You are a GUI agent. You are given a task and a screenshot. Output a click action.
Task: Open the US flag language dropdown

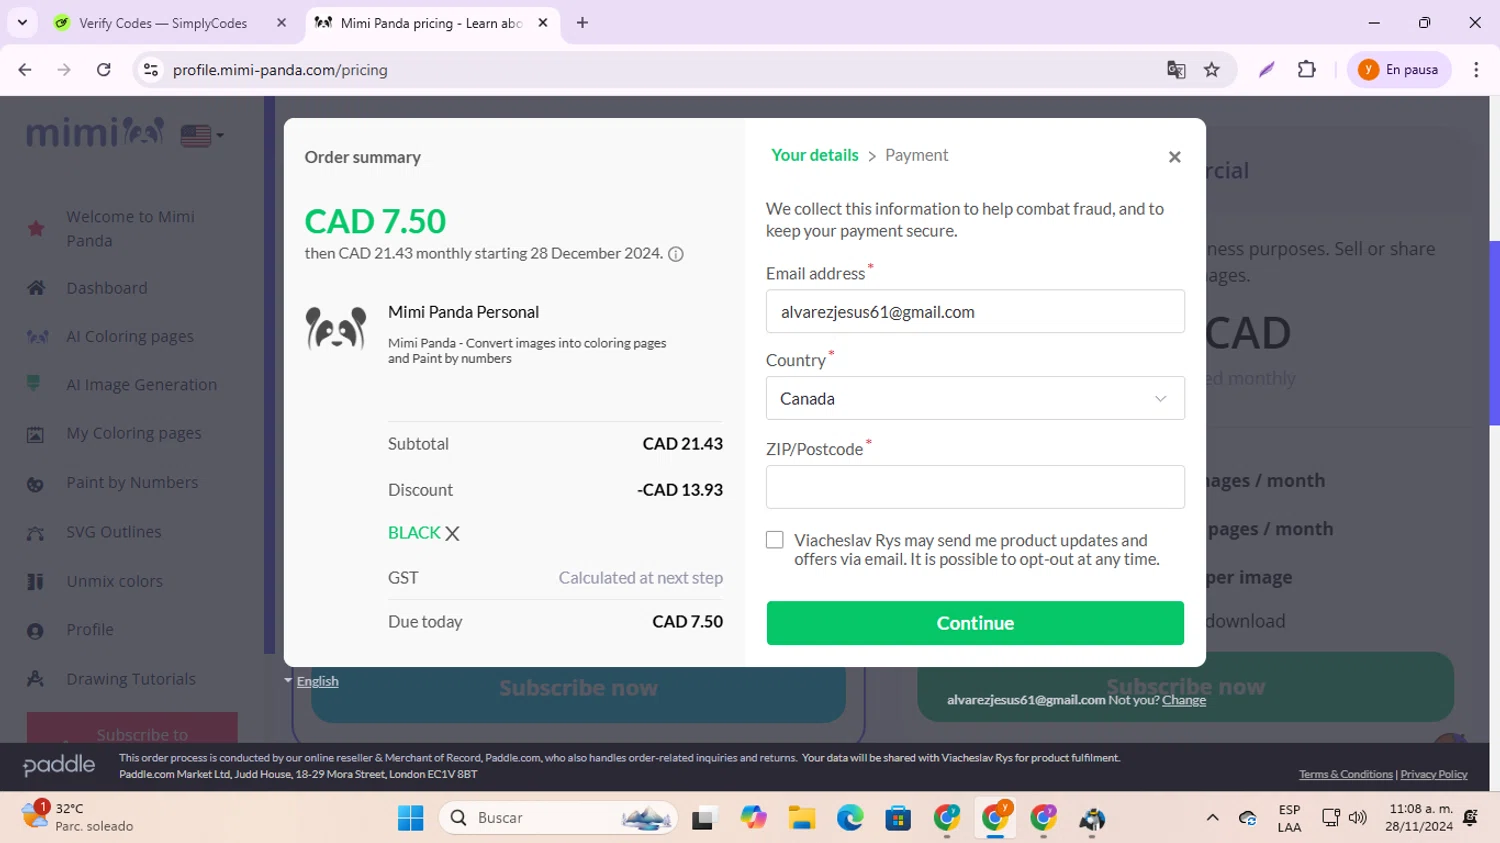tap(201, 135)
